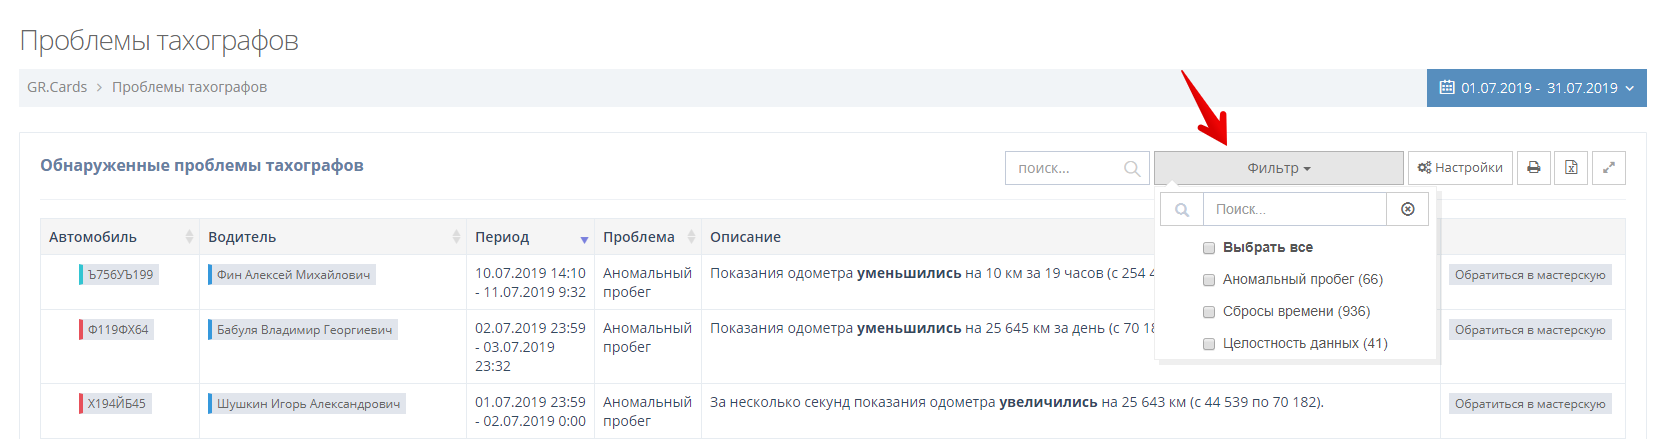Clear the filter search with circle-x icon
This screenshot has height=439, width=1667.
tap(1408, 209)
